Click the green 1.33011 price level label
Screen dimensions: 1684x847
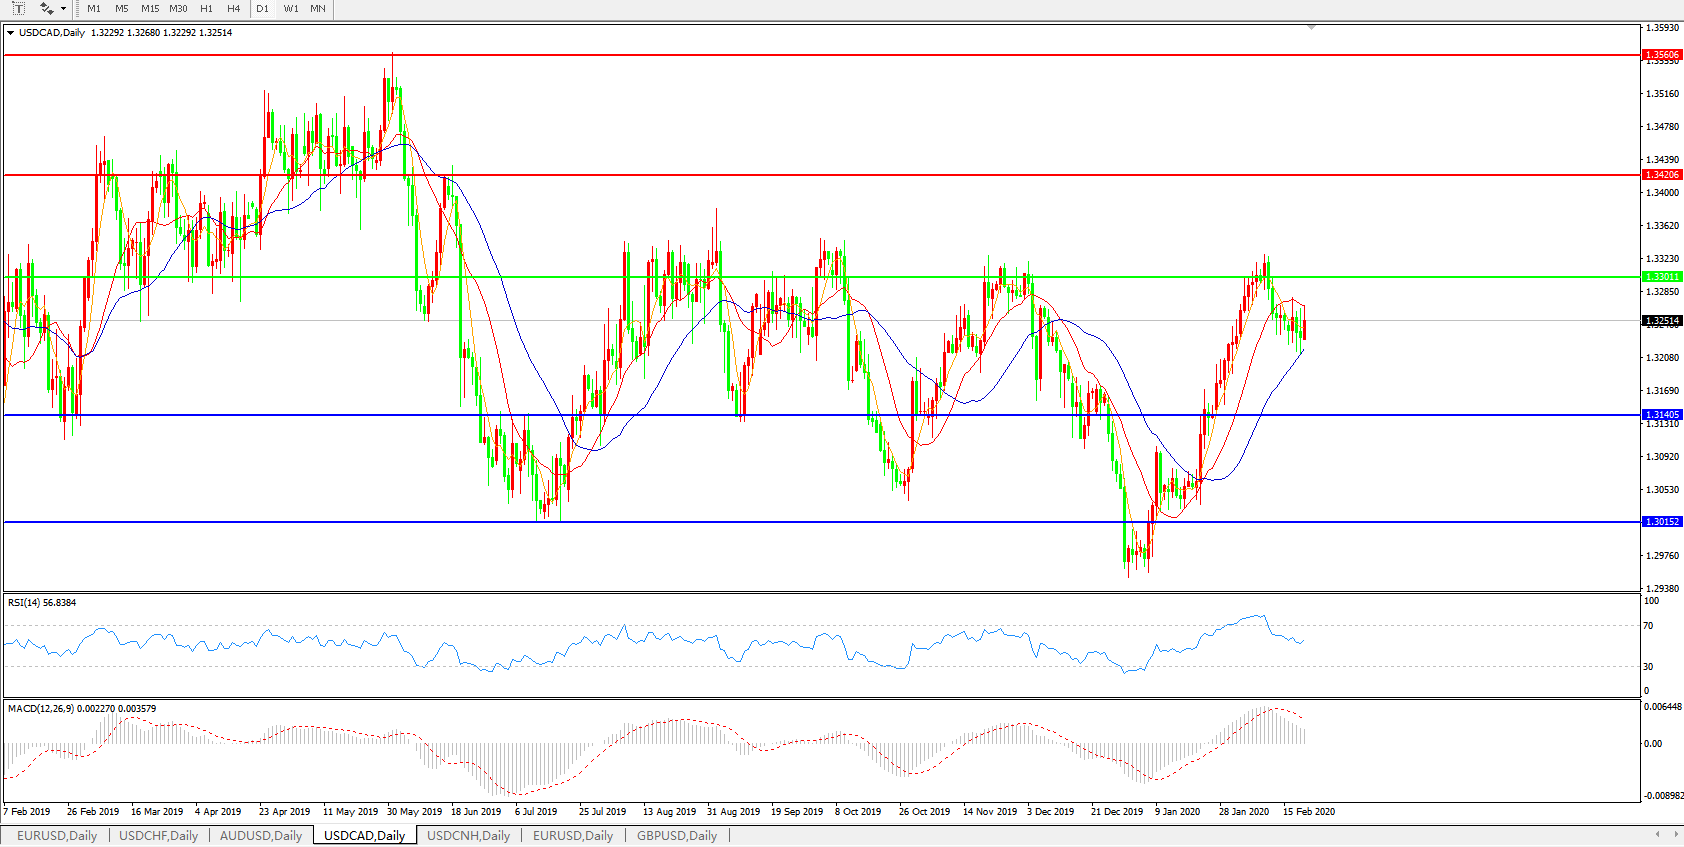pos(1662,277)
